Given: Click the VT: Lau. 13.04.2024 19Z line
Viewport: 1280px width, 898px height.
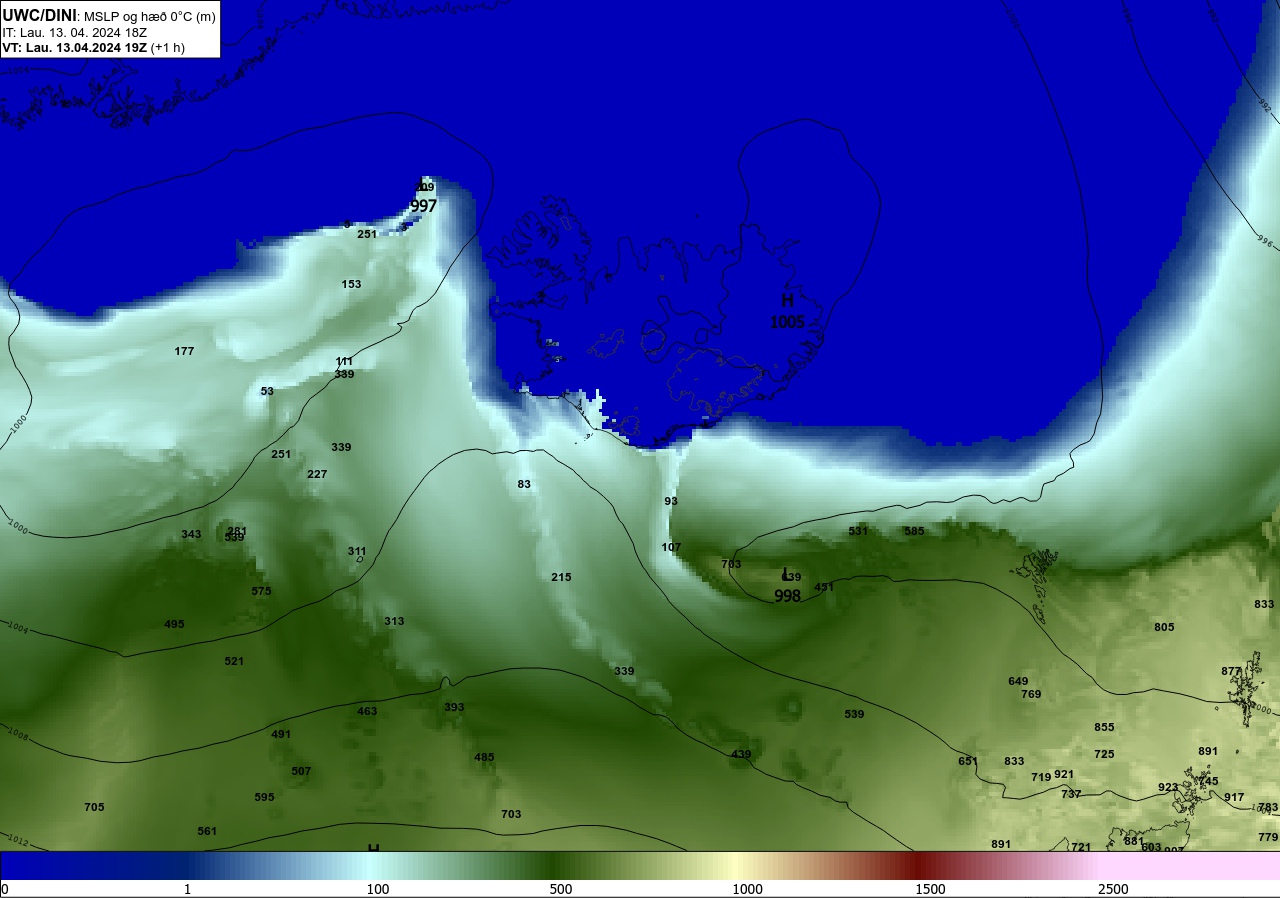Looking at the screenshot, I should point(93,47).
